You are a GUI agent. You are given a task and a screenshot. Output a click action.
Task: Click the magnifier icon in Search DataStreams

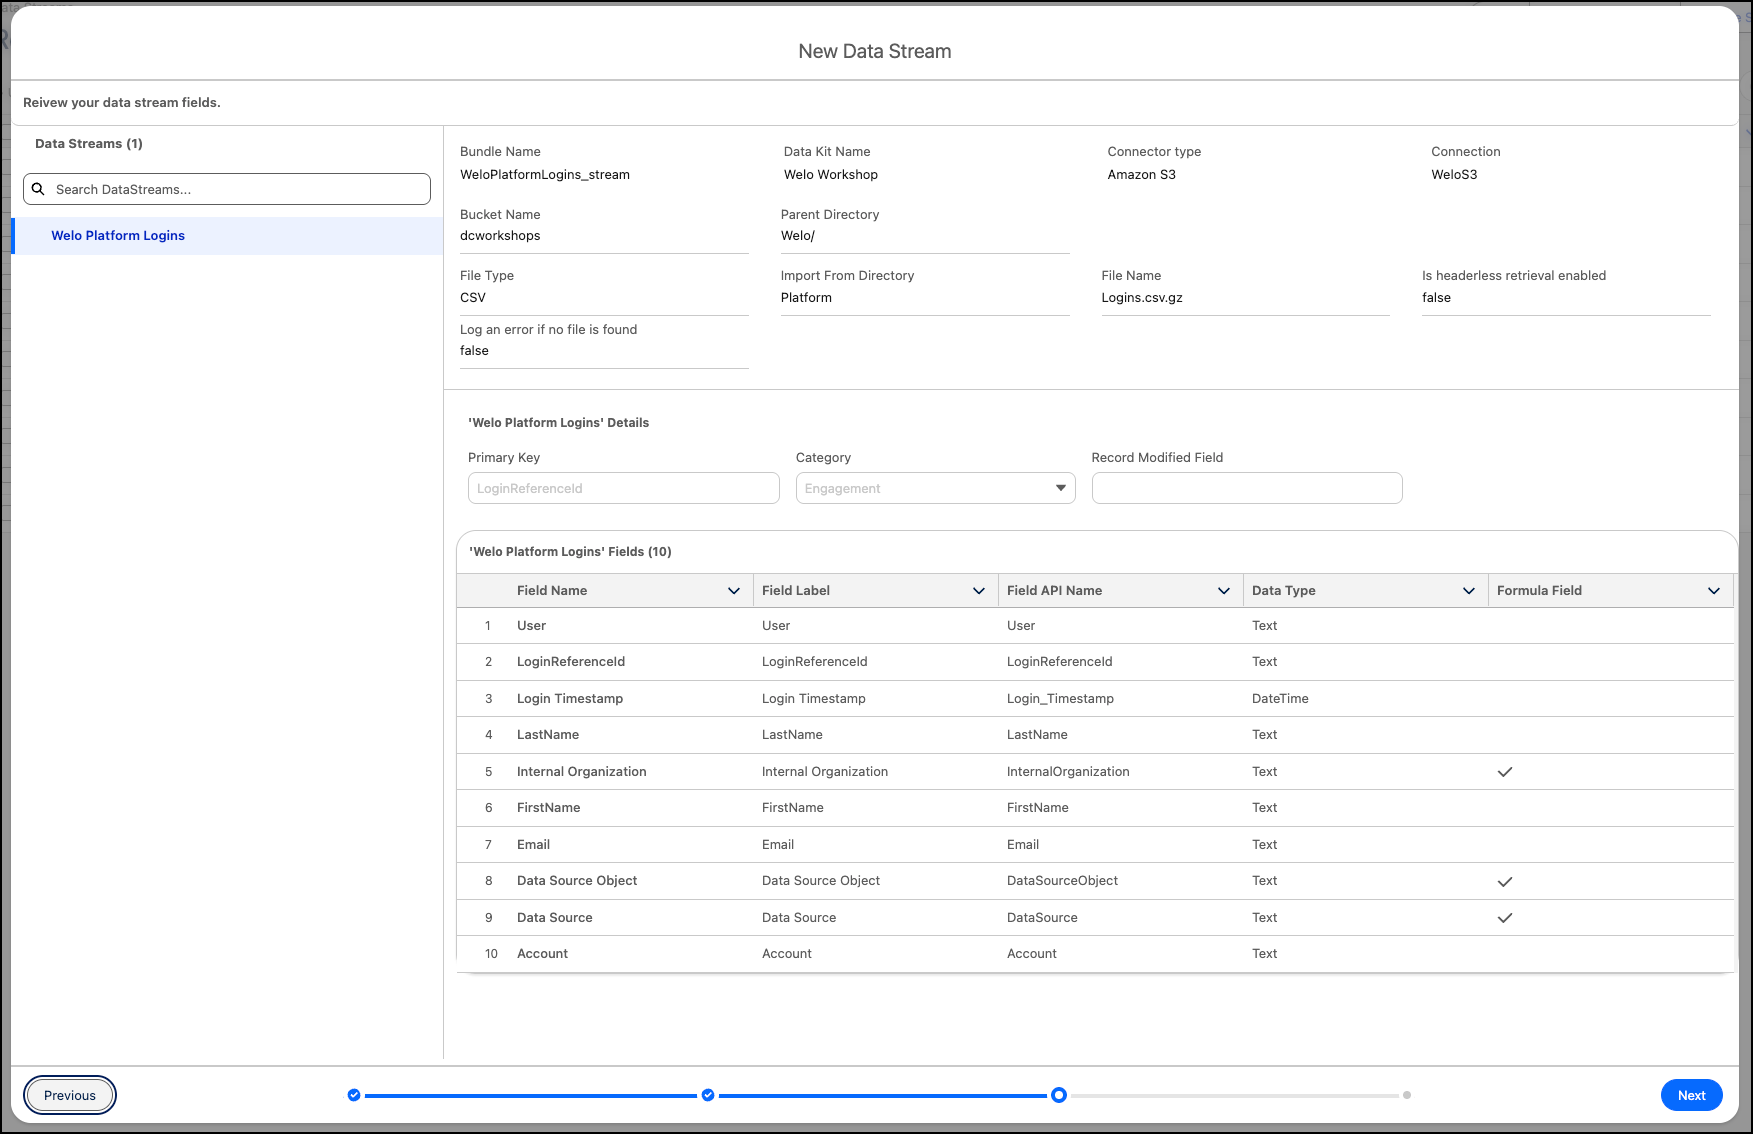coord(38,189)
